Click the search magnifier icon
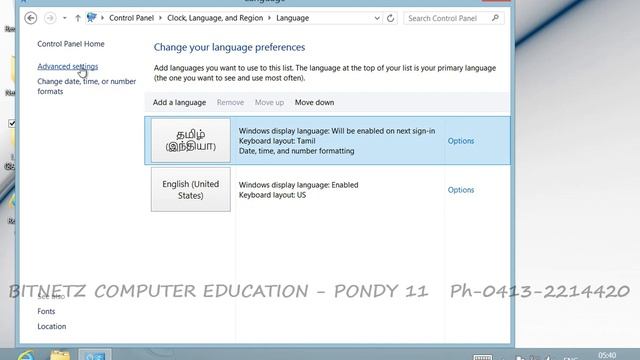Viewport: 640px width, 360px height. click(x=496, y=18)
